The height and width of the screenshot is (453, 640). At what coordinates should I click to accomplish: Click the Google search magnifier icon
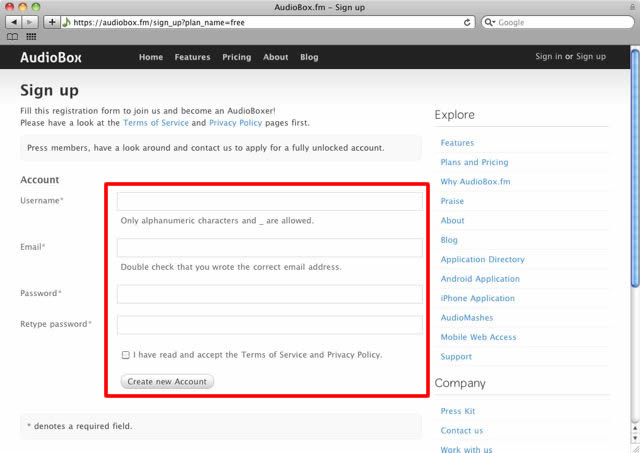tap(489, 22)
